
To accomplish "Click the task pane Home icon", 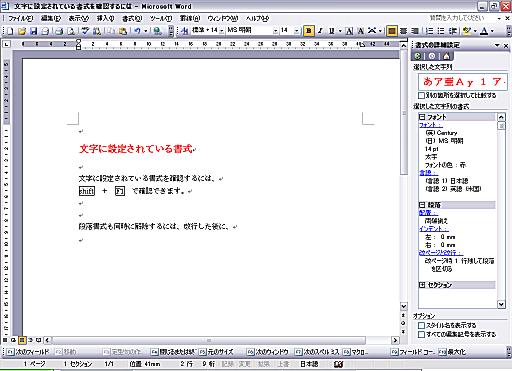I will (x=446, y=56).
